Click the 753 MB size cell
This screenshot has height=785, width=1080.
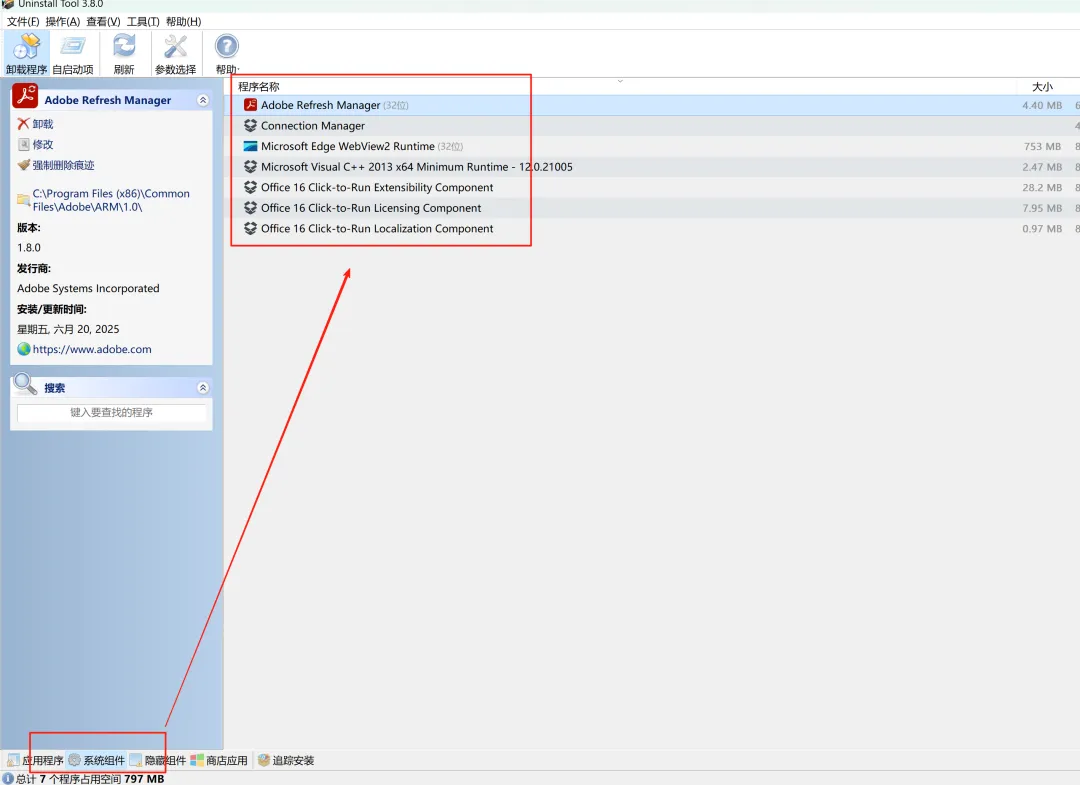[x=1042, y=147]
